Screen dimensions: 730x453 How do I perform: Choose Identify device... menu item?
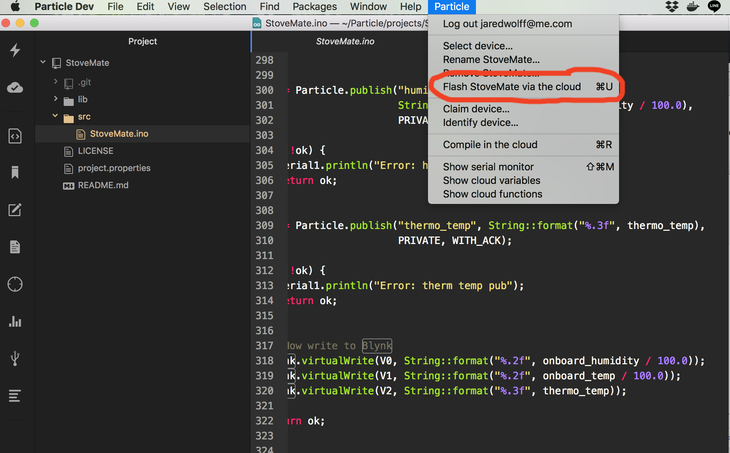pyautogui.click(x=523, y=122)
